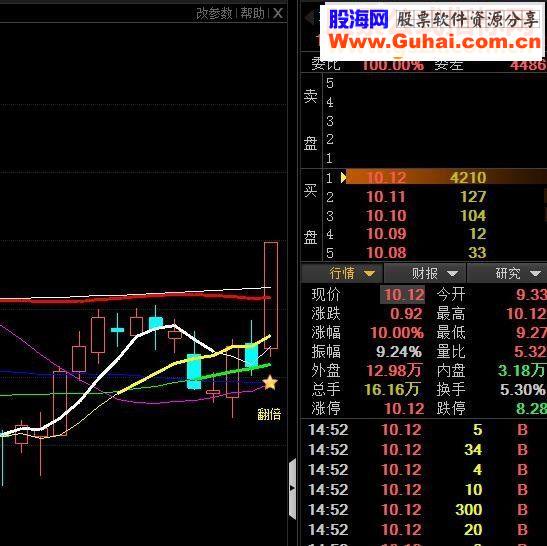Image resolution: width=547 pixels, height=546 pixels.
Task: Click the 改参数 link
Action: pos(214,14)
